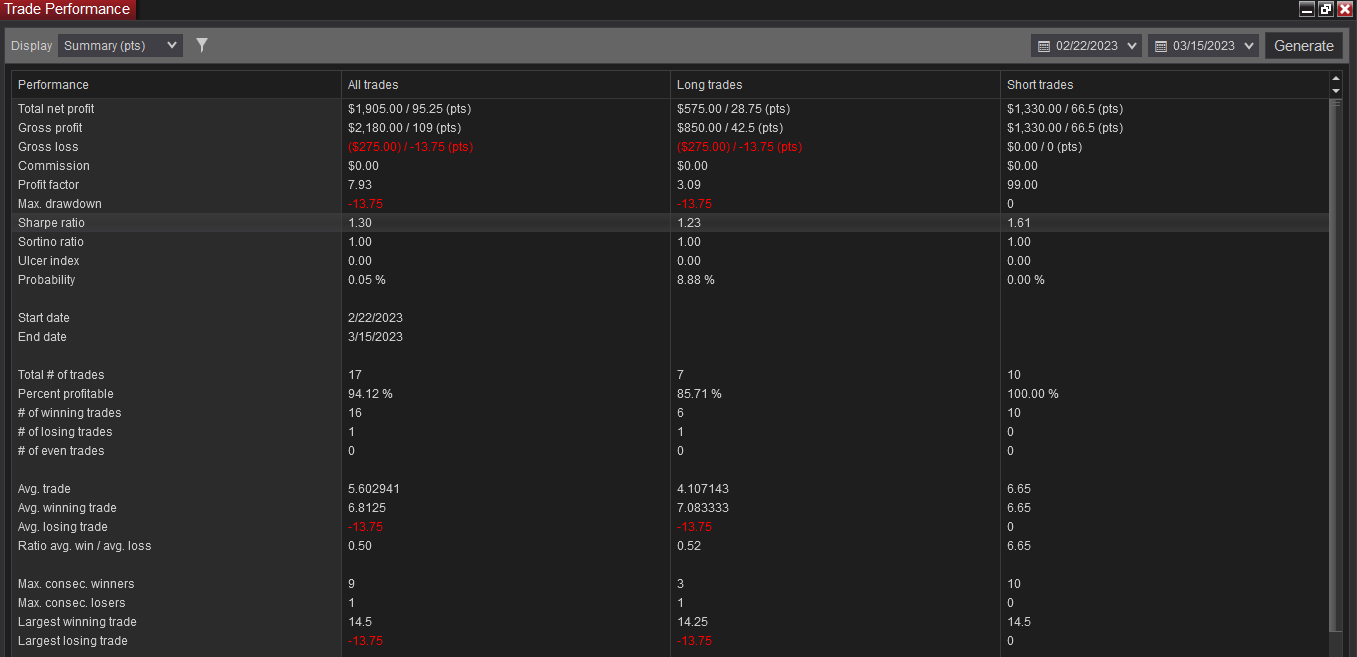Viewport: 1357px width, 657px height.
Task: Select the Gross profit row label
Action: coord(50,128)
